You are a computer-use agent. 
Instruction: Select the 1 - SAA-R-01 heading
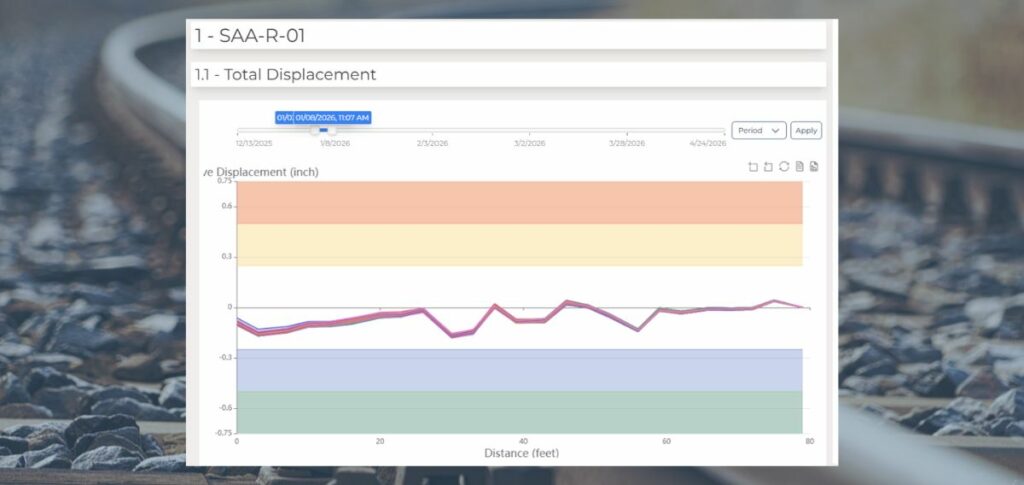click(249, 36)
